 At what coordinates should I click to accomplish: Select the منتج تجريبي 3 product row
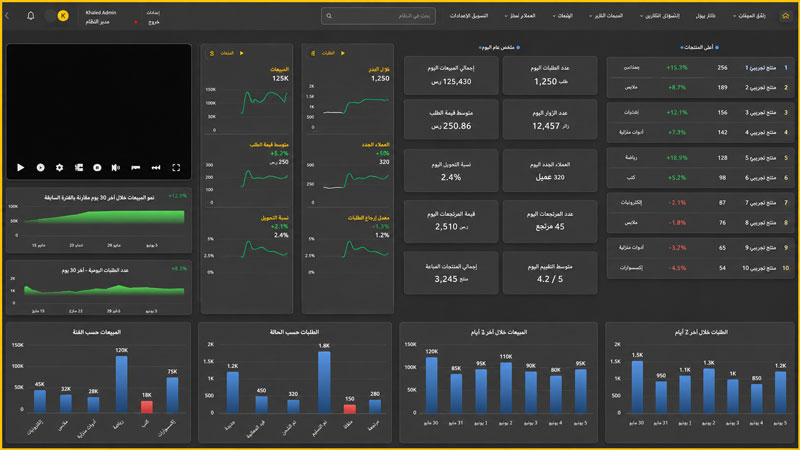(x=701, y=112)
